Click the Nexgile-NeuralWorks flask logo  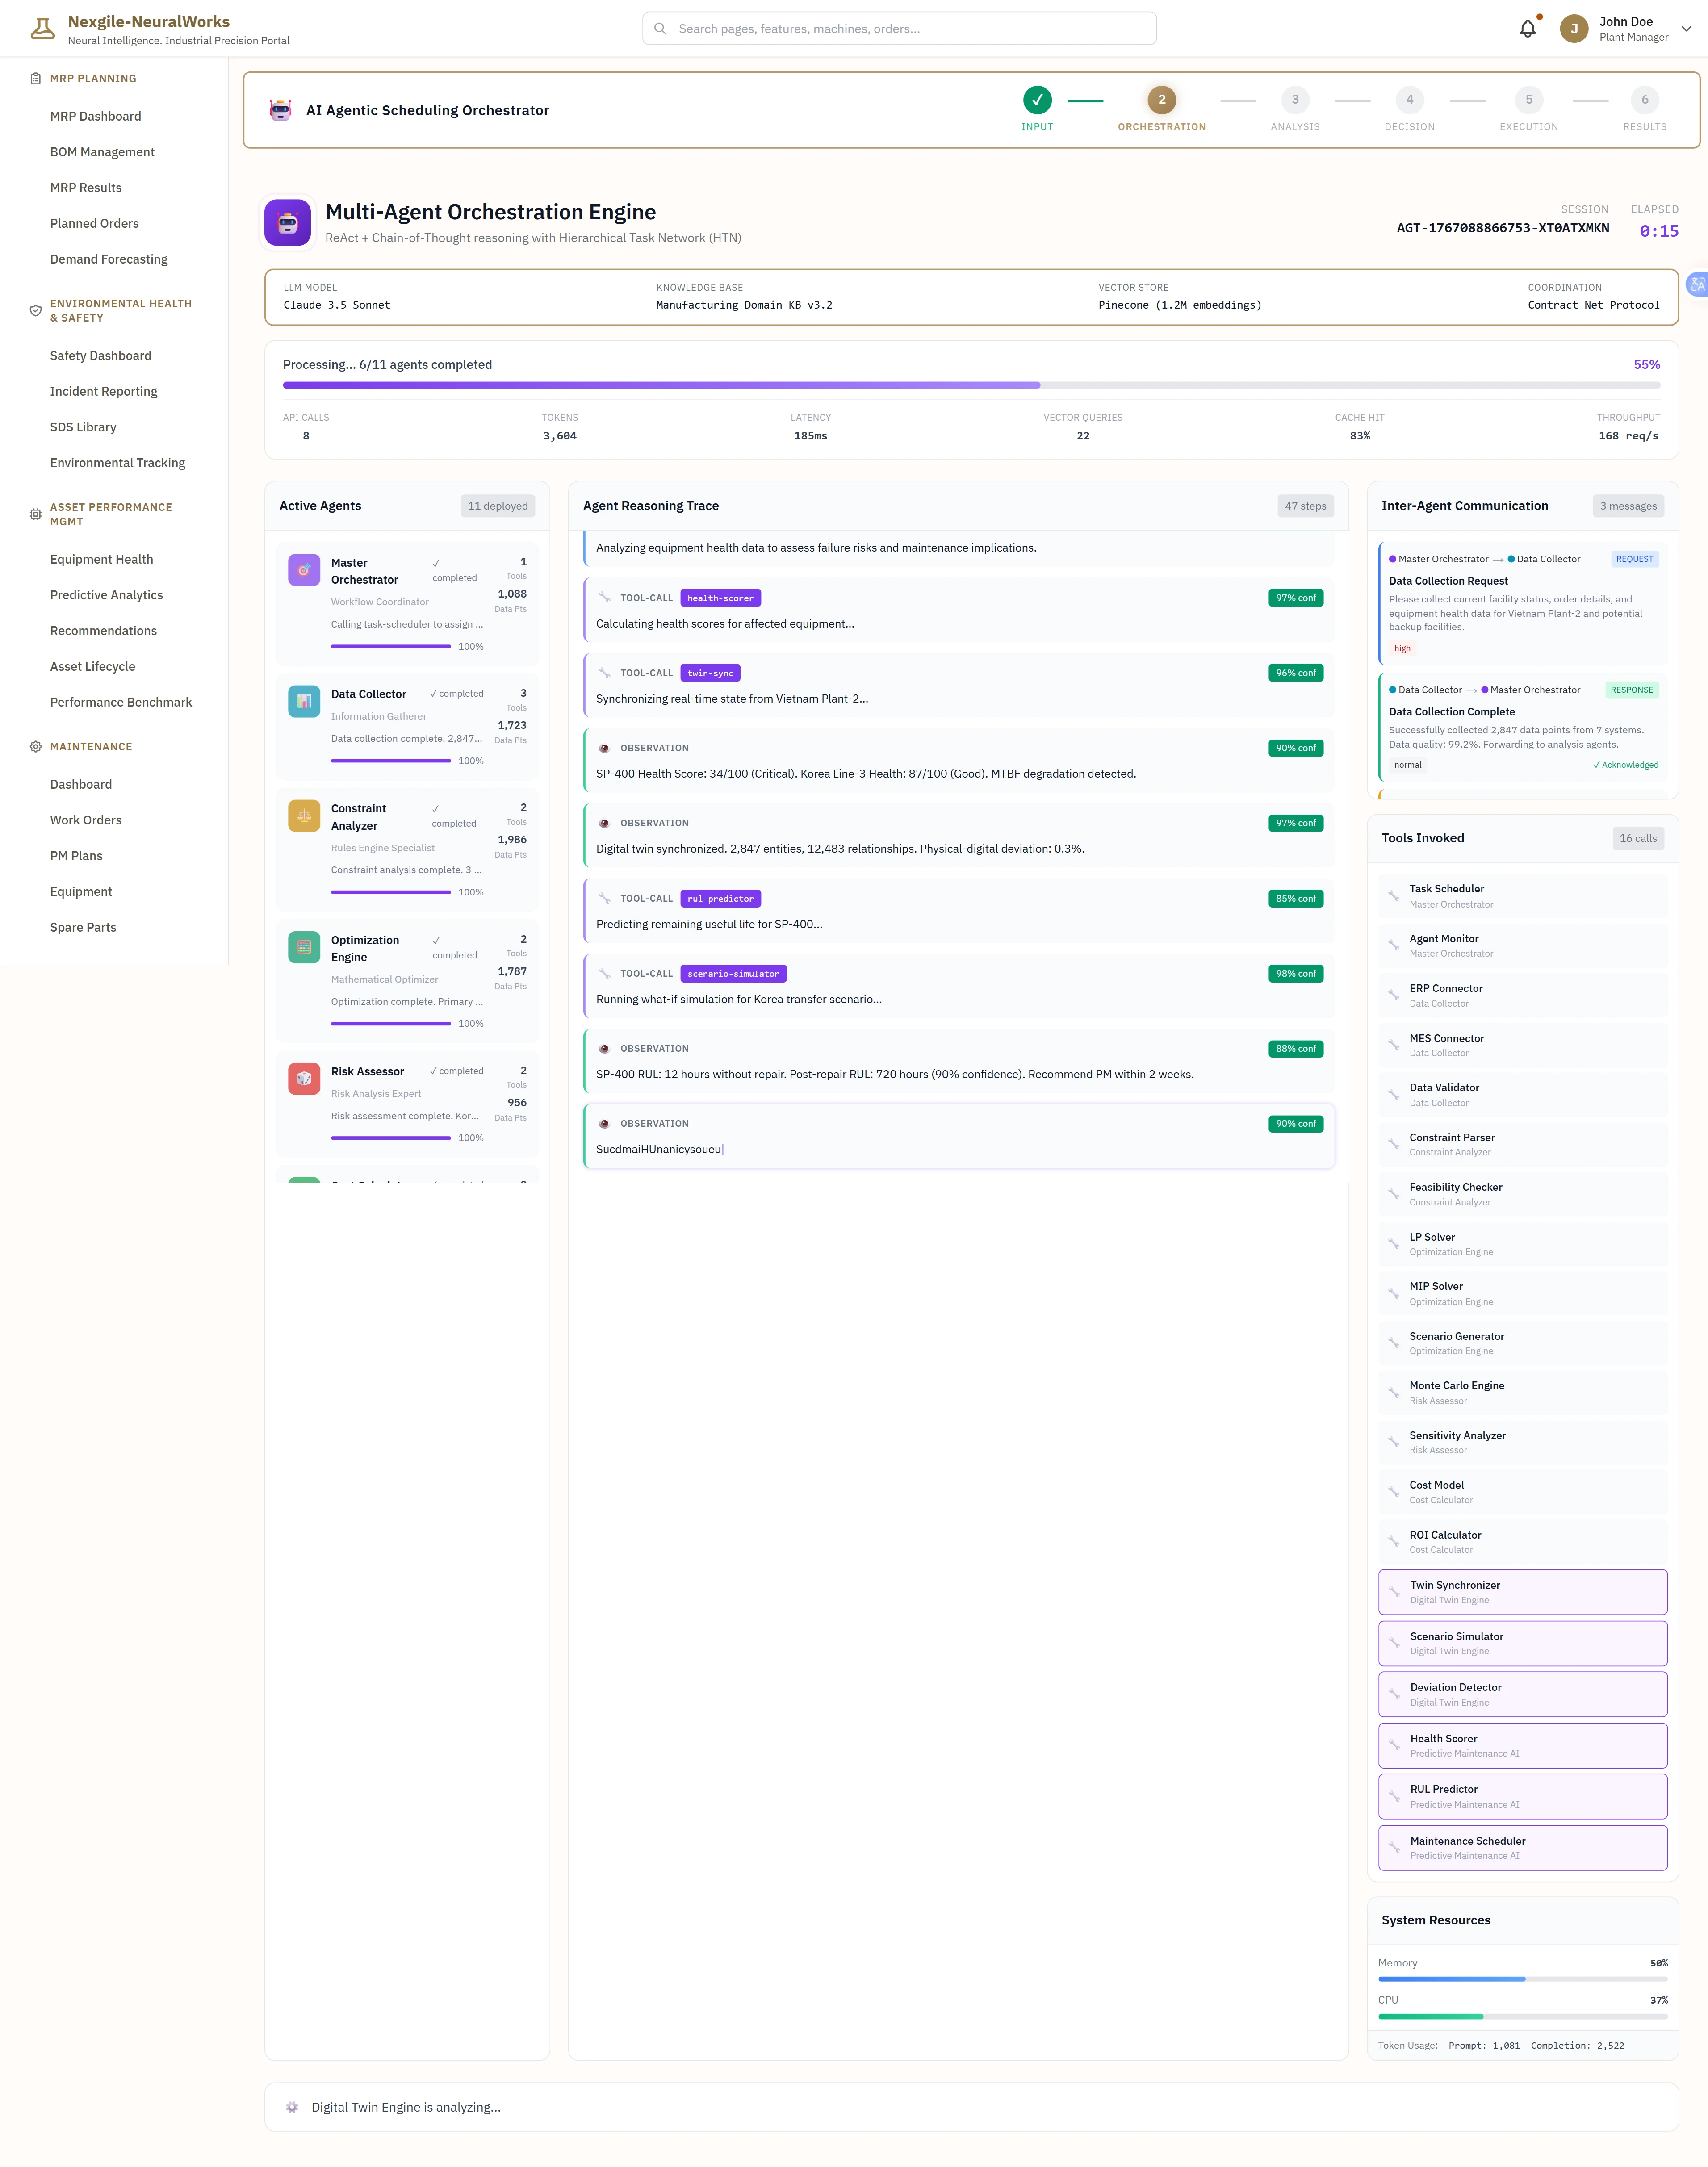point(42,29)
